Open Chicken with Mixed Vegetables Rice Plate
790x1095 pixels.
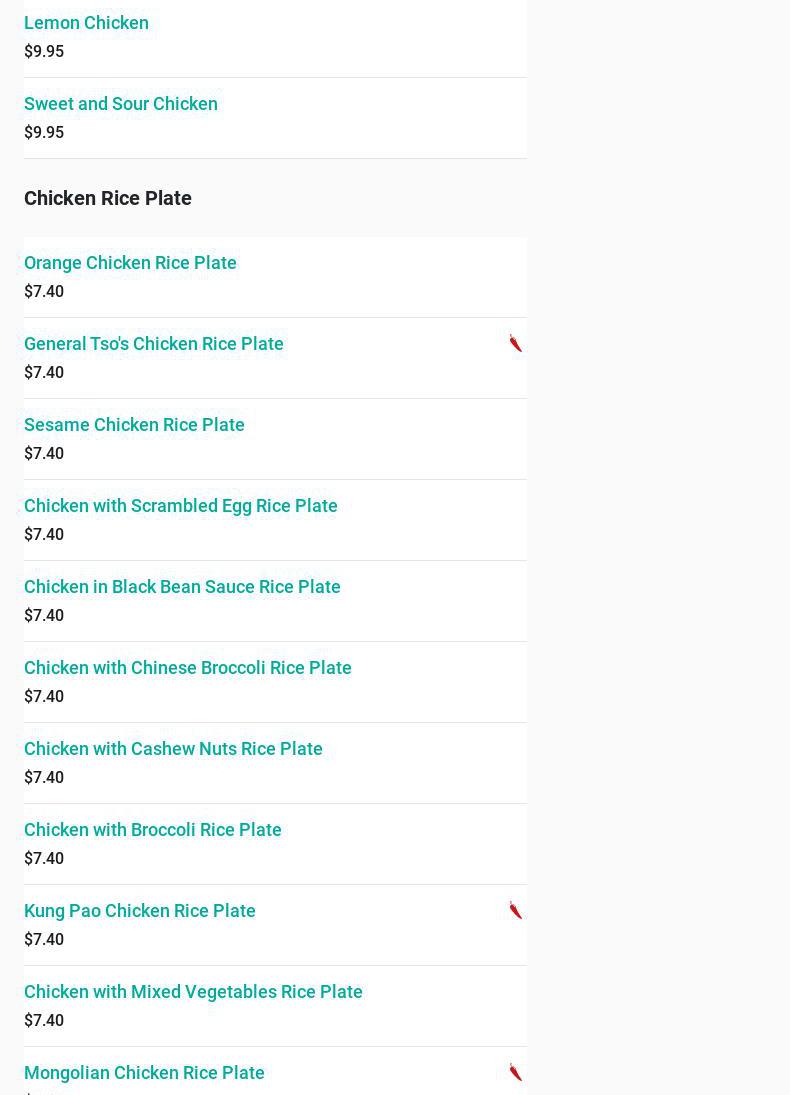click(193, 991)
